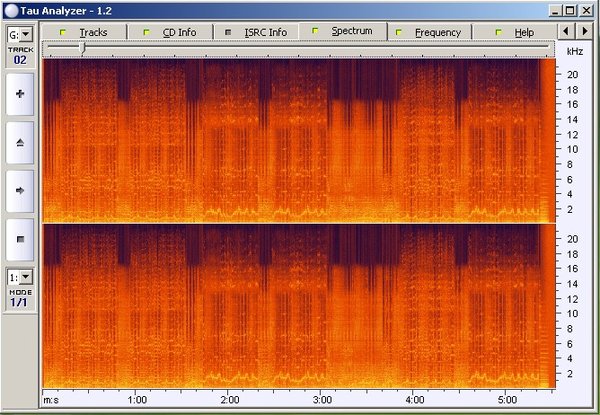This screenshot has height=415, width=600.
Task: Open the ISRC Info tab
Action: coord(256,33)
